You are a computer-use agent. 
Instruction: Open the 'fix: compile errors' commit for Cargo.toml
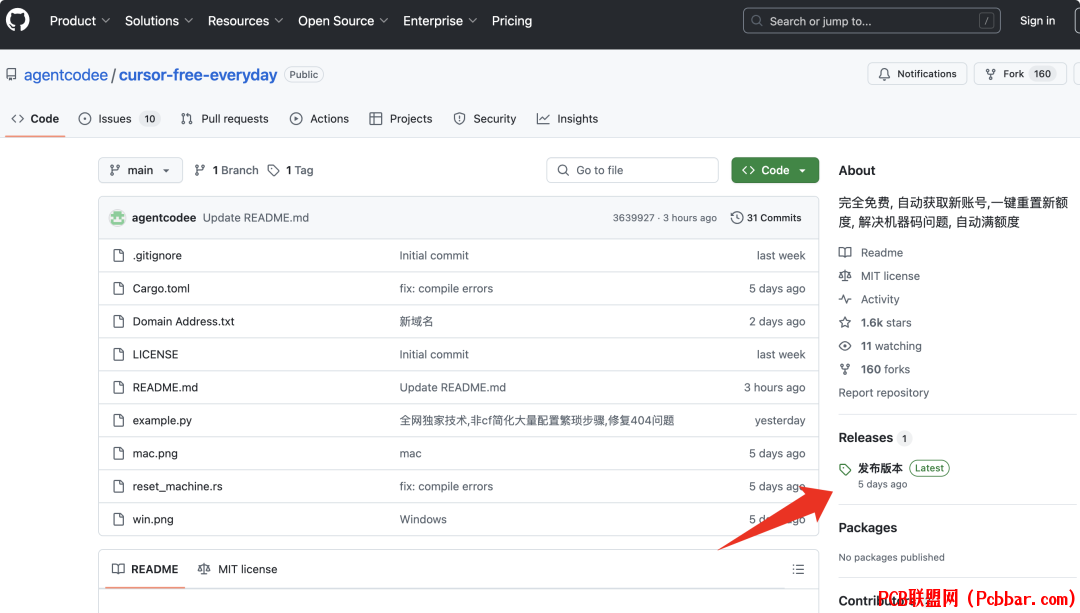click(x=446, y=289)
